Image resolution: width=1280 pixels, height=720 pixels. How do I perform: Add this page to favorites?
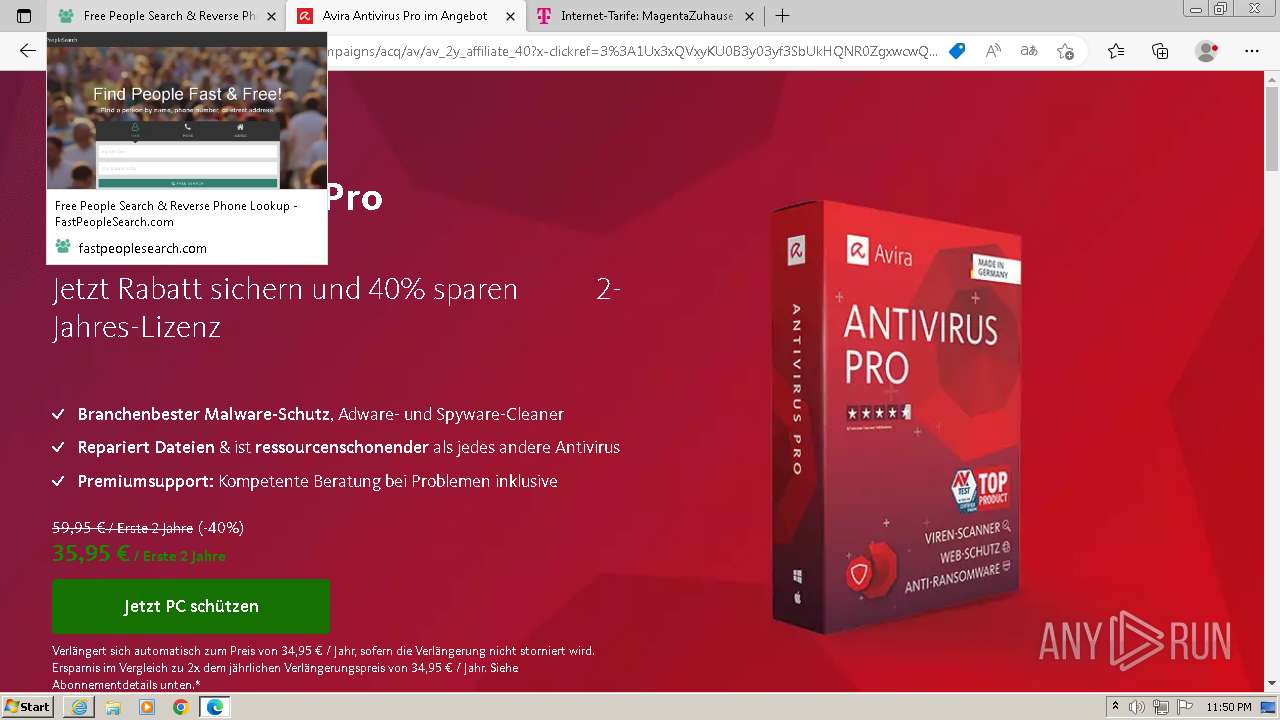(x=1065, y=50)
